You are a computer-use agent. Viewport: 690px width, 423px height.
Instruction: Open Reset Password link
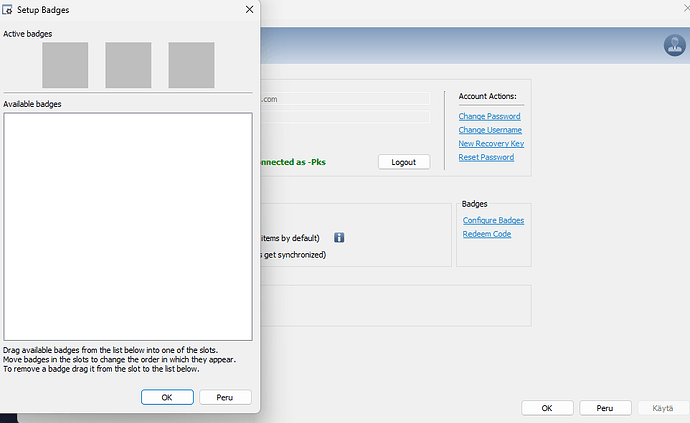(486, 157)
